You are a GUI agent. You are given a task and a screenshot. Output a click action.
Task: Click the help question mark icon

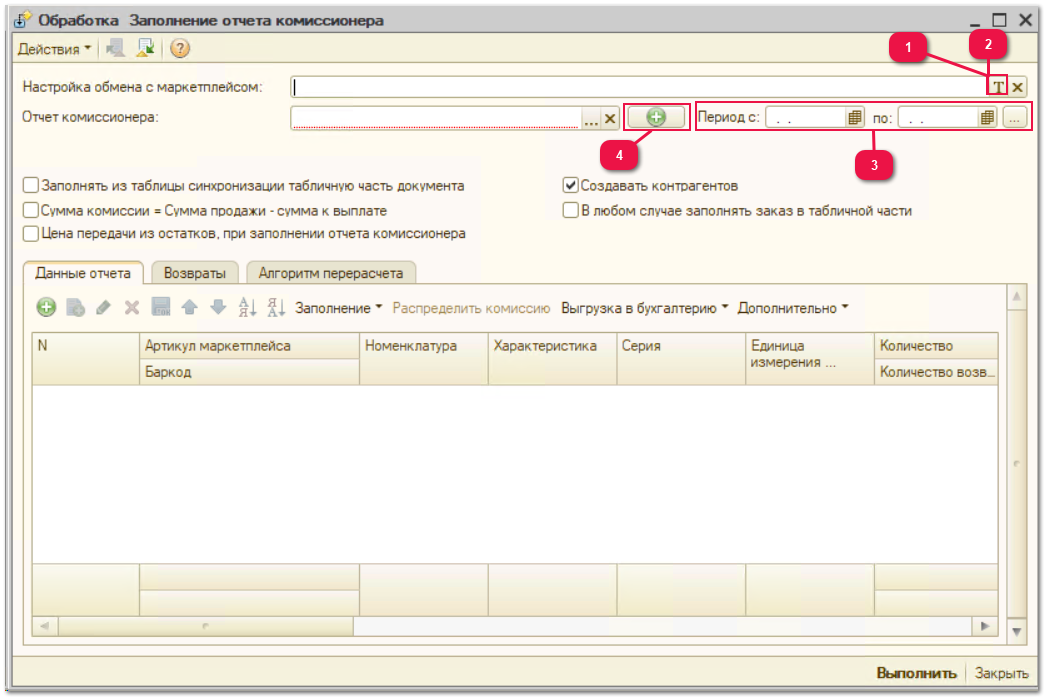(x=180, y=48)
